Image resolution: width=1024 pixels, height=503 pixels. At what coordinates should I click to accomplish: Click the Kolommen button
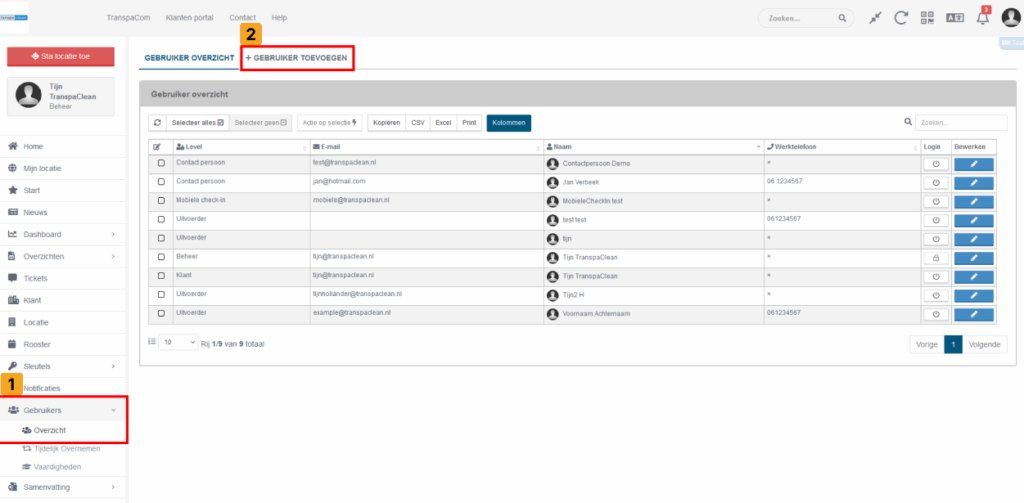508,122
